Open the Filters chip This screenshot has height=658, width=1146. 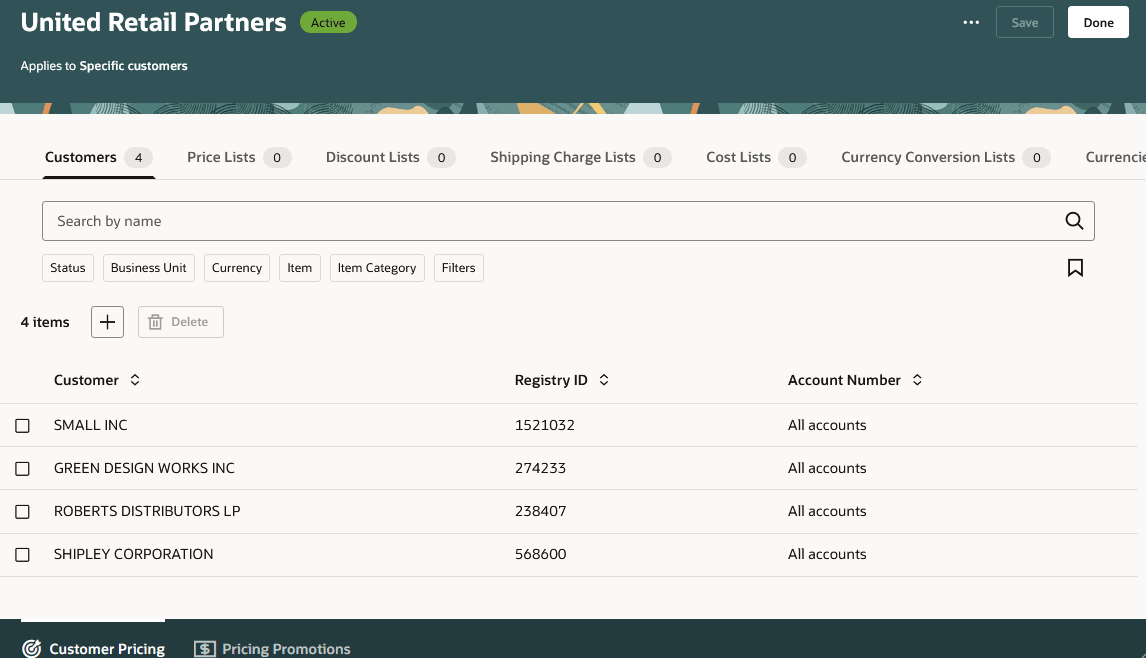pyautogui.click(x=458, y=268)
